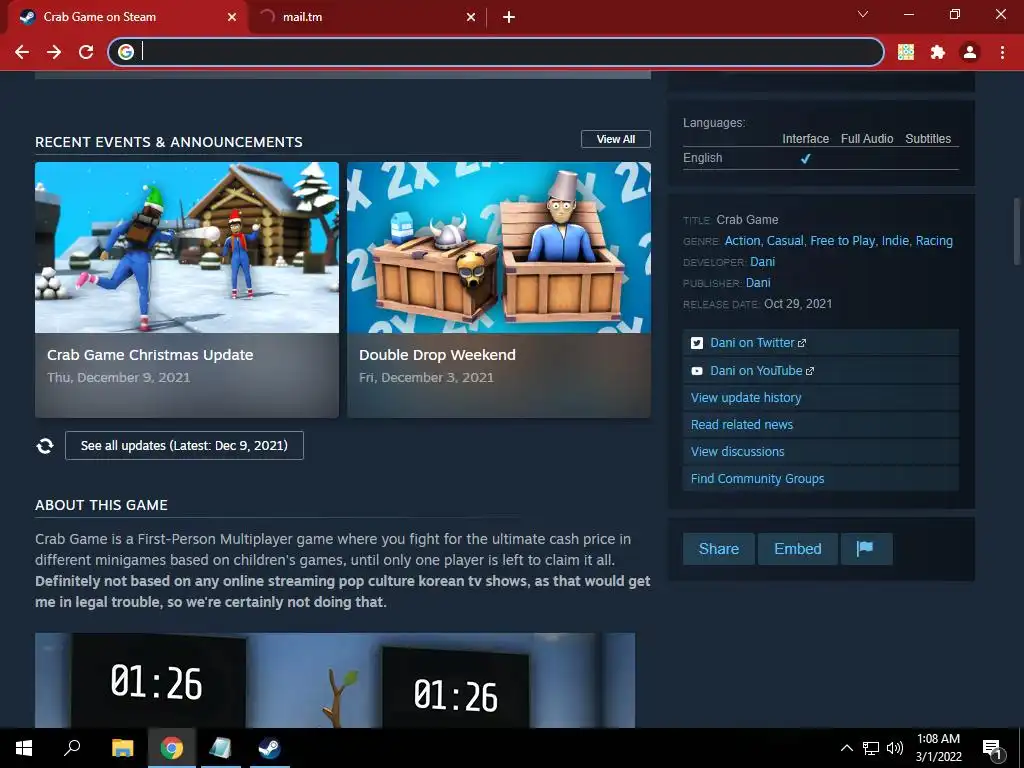Click the flag report button

click(866, 549)
